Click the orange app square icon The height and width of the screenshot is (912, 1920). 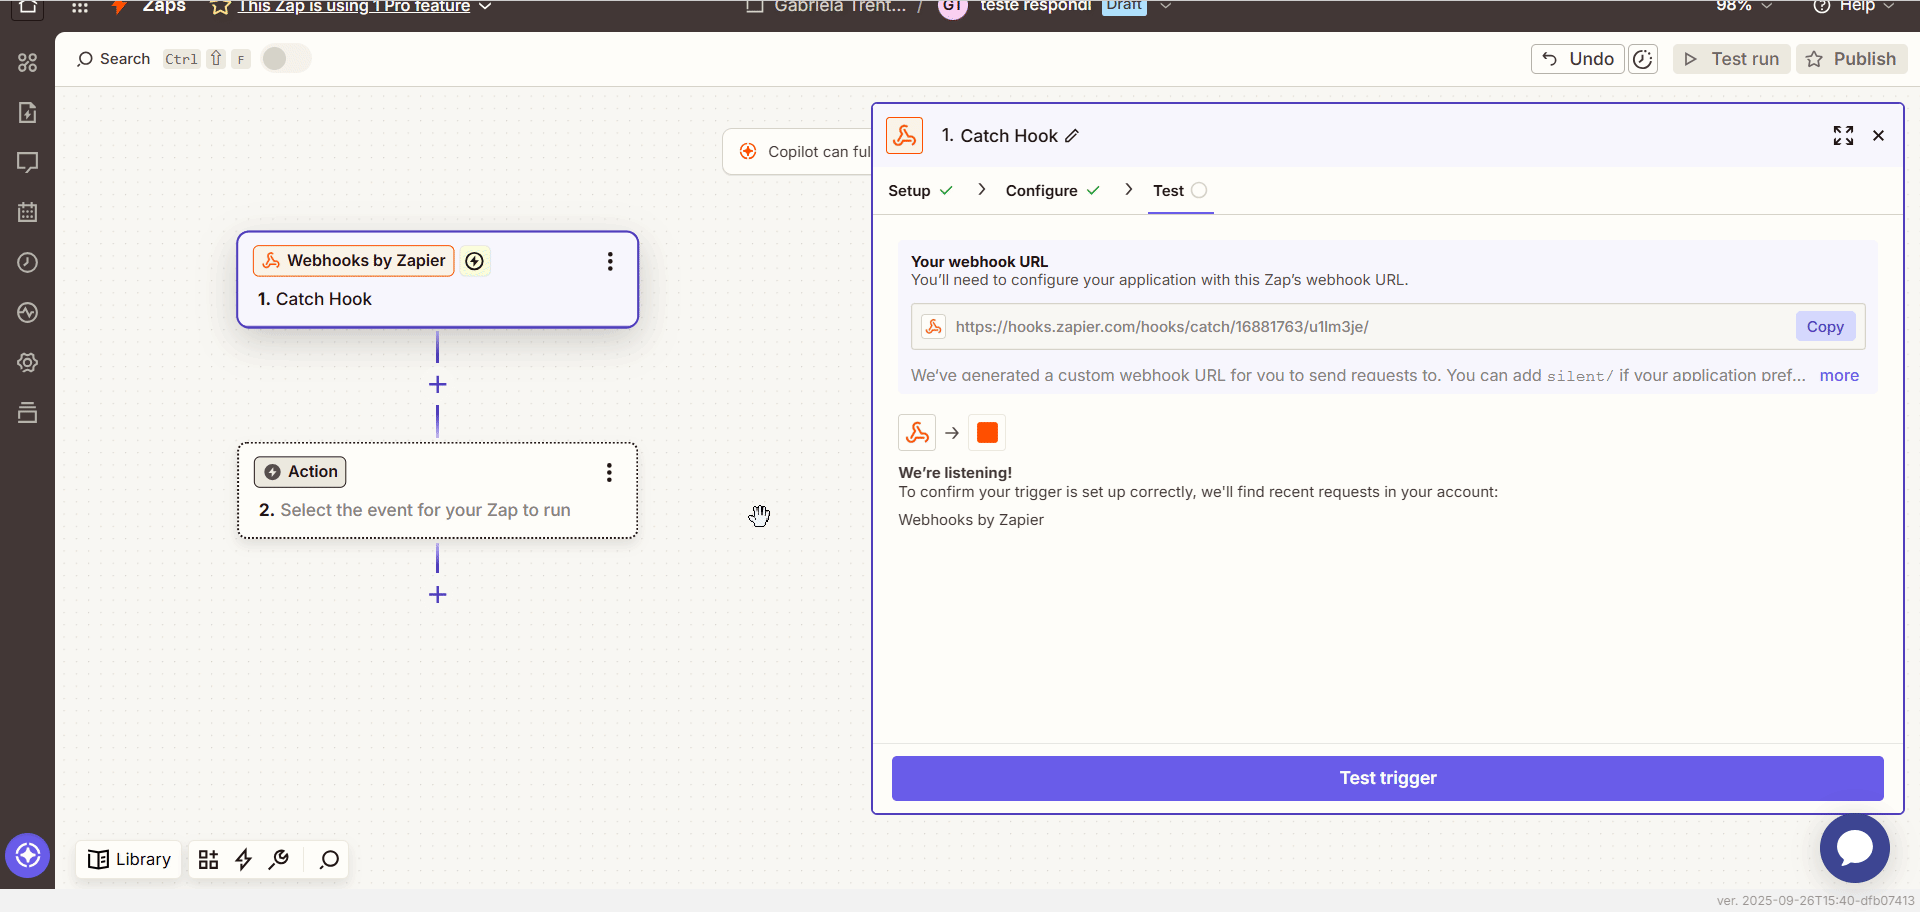pos(987,432)
